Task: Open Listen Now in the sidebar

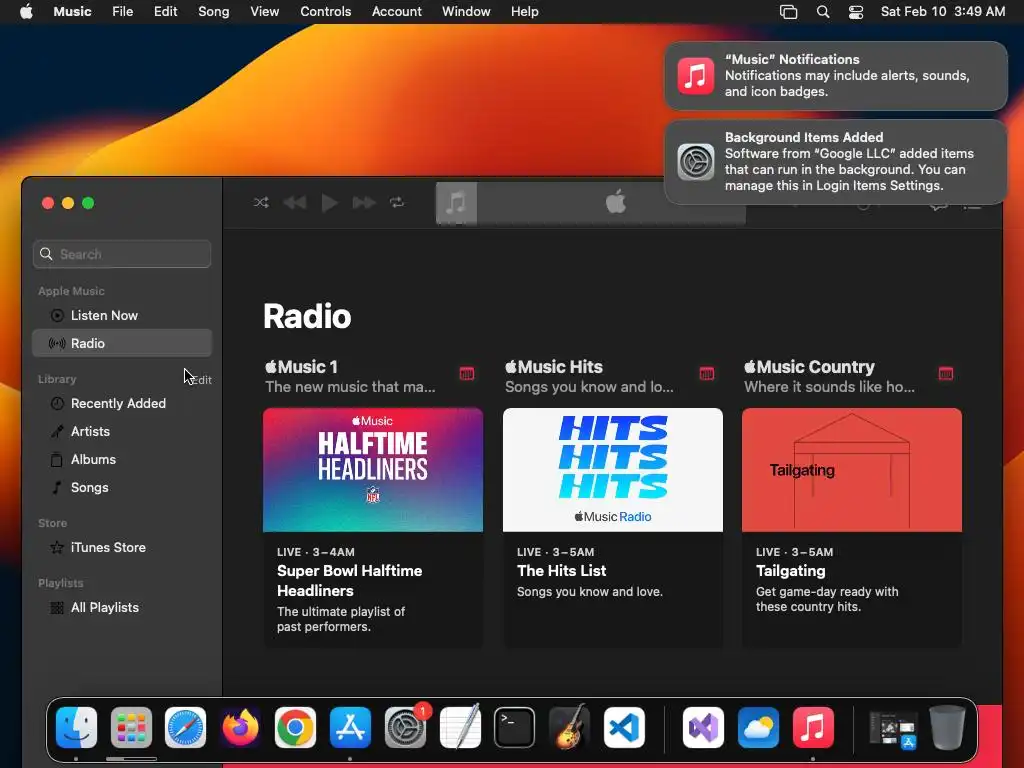Action: (x=122, y=315)
